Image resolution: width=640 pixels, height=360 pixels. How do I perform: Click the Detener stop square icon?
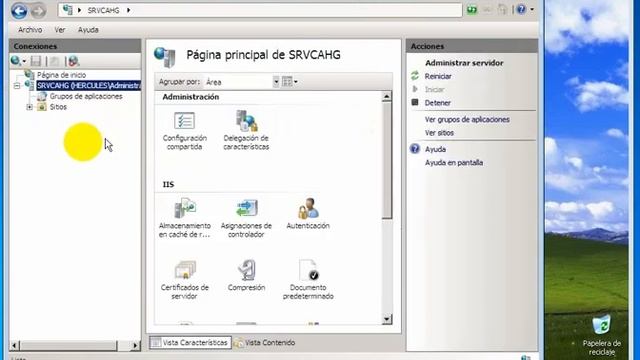pyautogui.click(x=415, y=102)
